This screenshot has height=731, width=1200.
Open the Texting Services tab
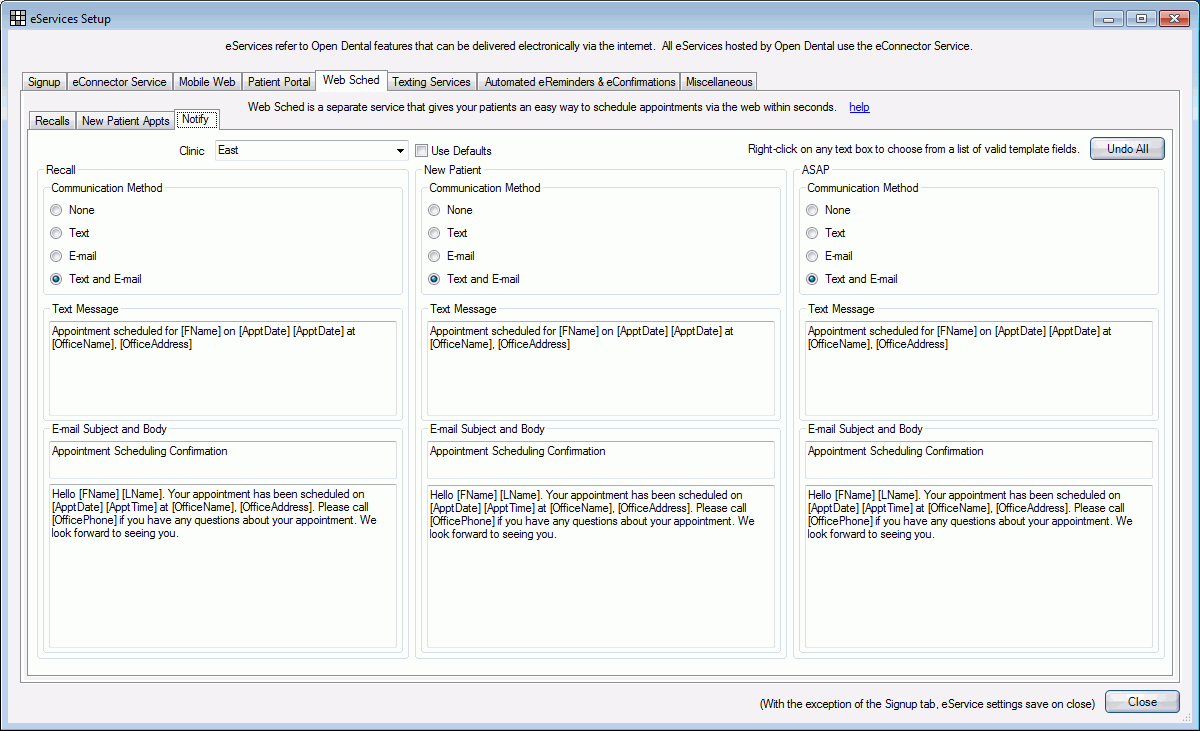[431, 82]
